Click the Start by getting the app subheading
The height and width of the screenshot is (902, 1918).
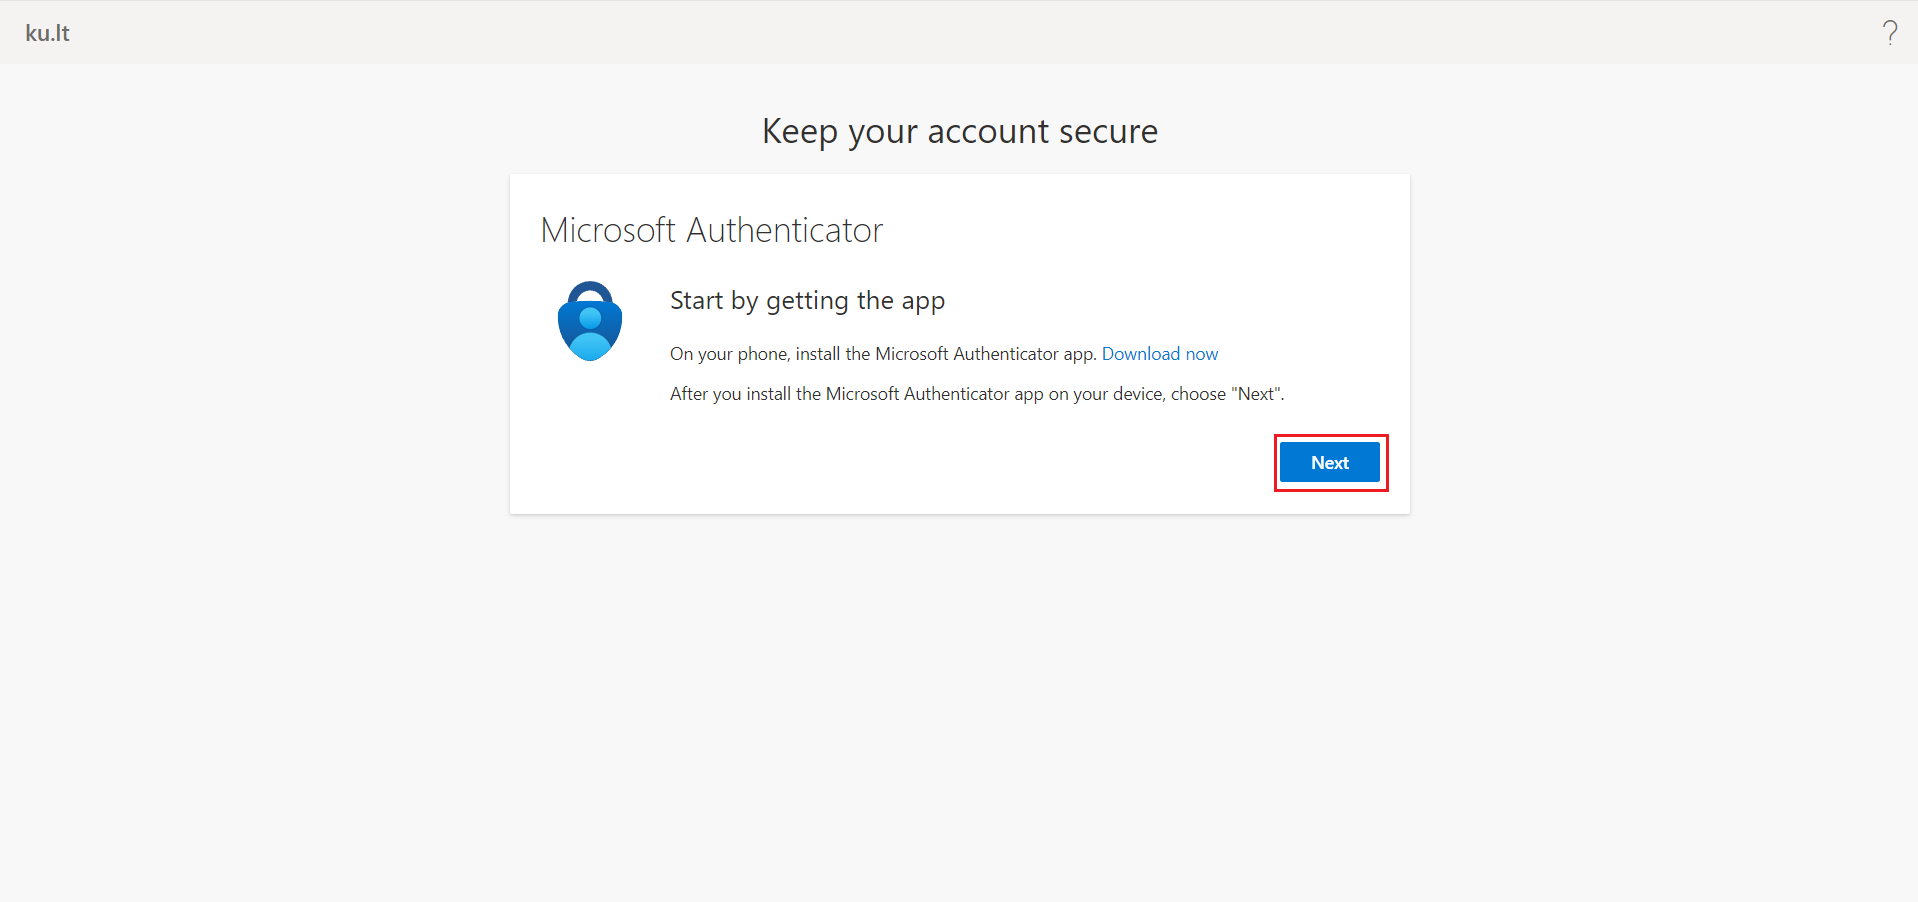(x=807, y=300)
